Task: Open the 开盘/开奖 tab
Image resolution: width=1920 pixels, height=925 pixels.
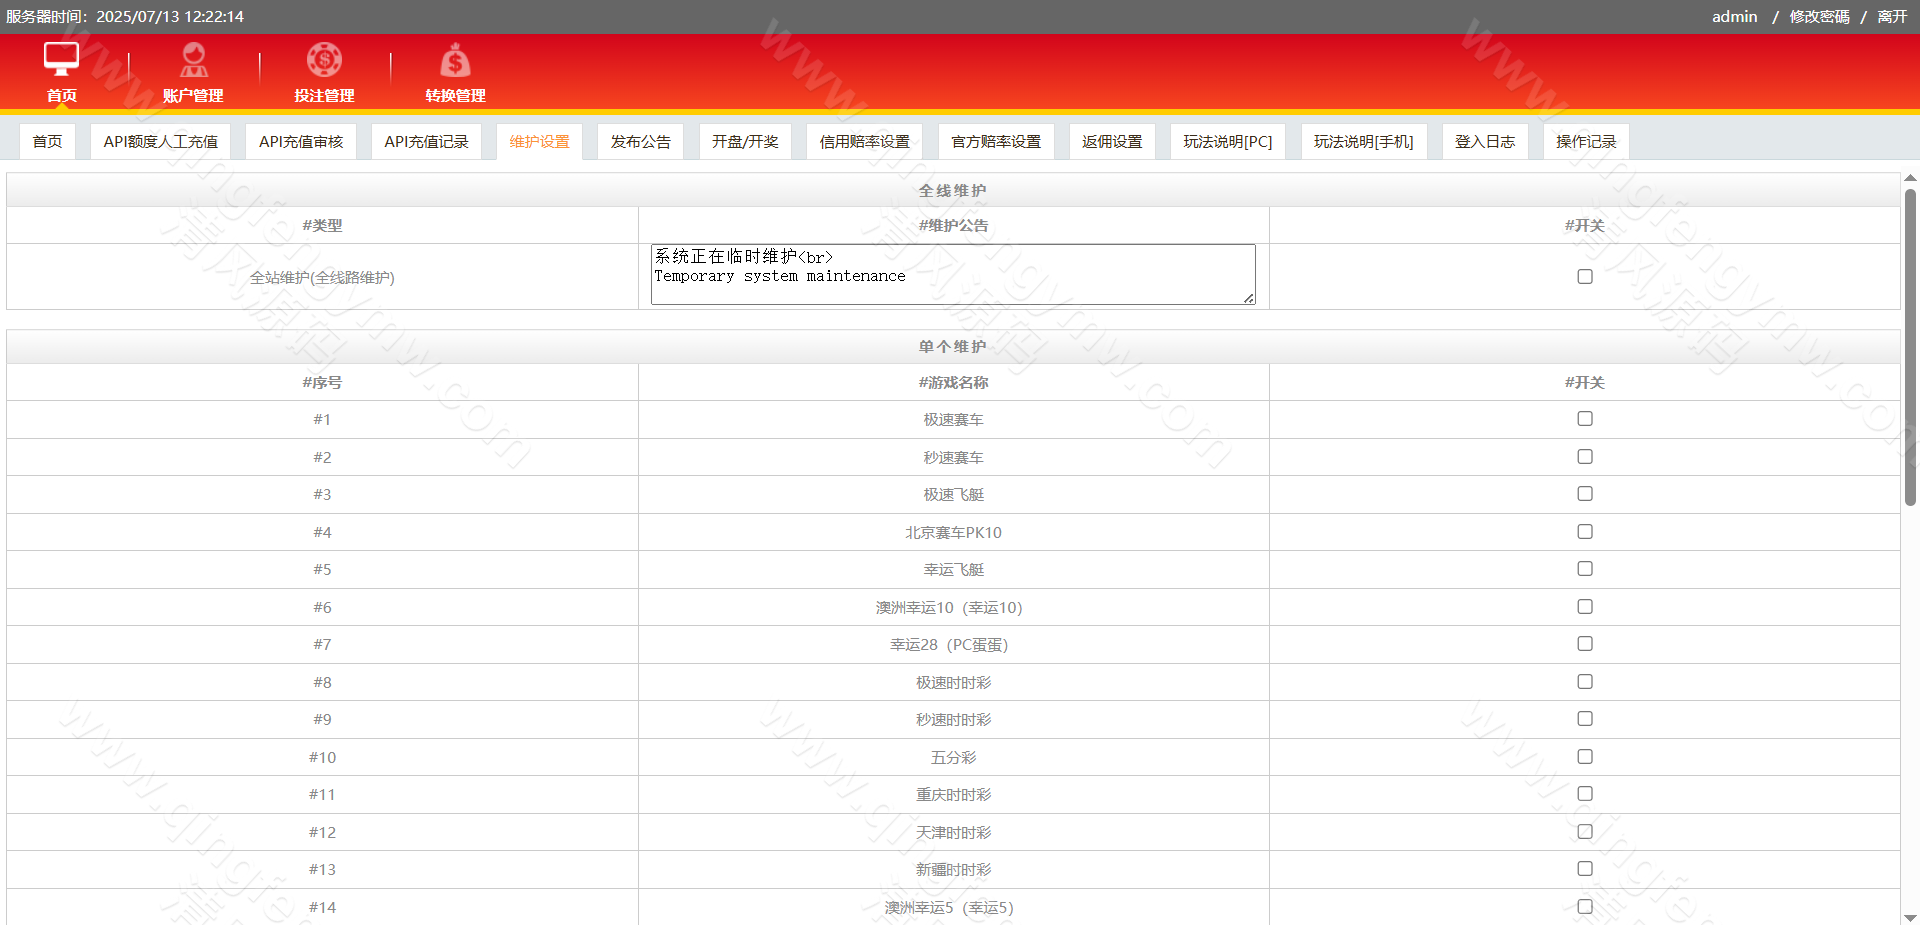Action: click(x=745, y=142)
